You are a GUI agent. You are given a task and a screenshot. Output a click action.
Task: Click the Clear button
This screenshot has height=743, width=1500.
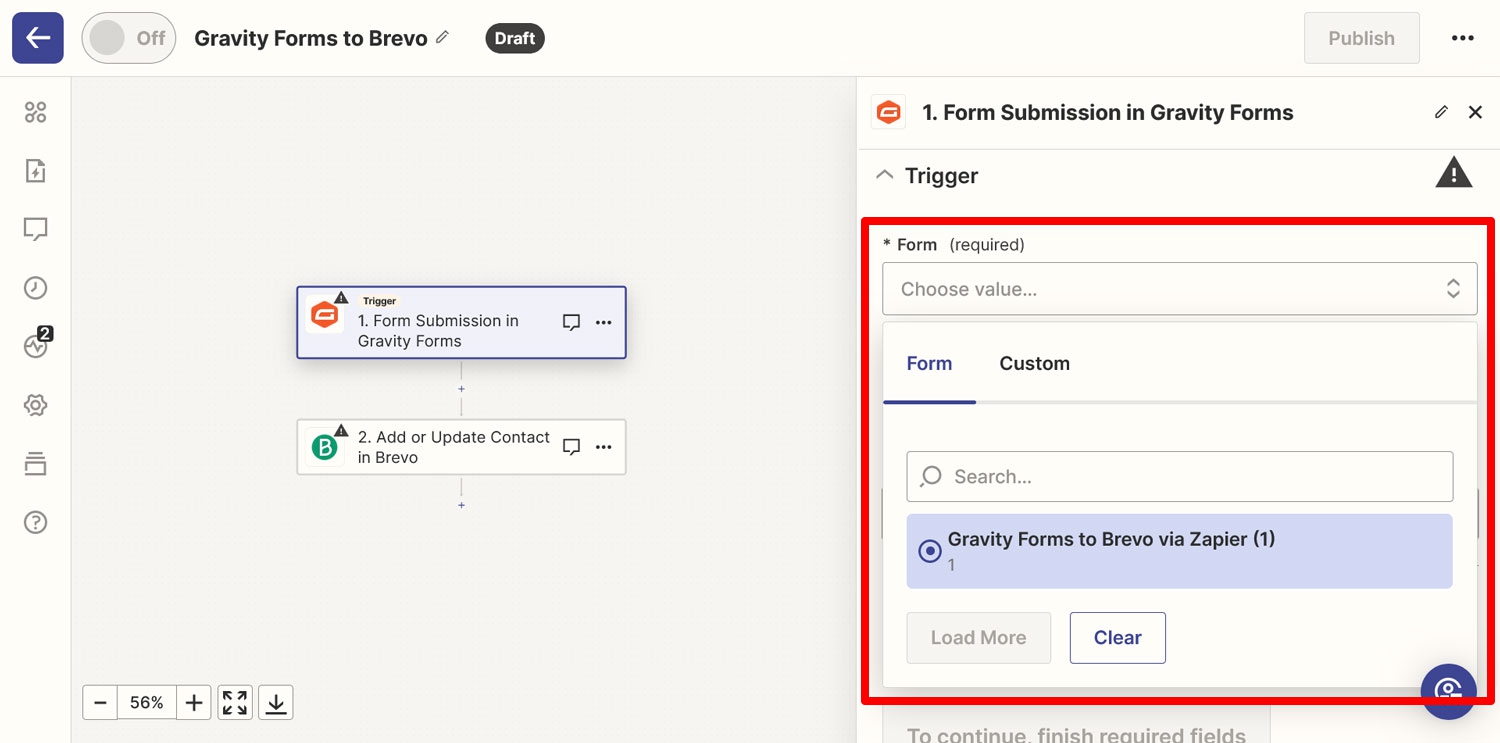[x=1117, y=638]
